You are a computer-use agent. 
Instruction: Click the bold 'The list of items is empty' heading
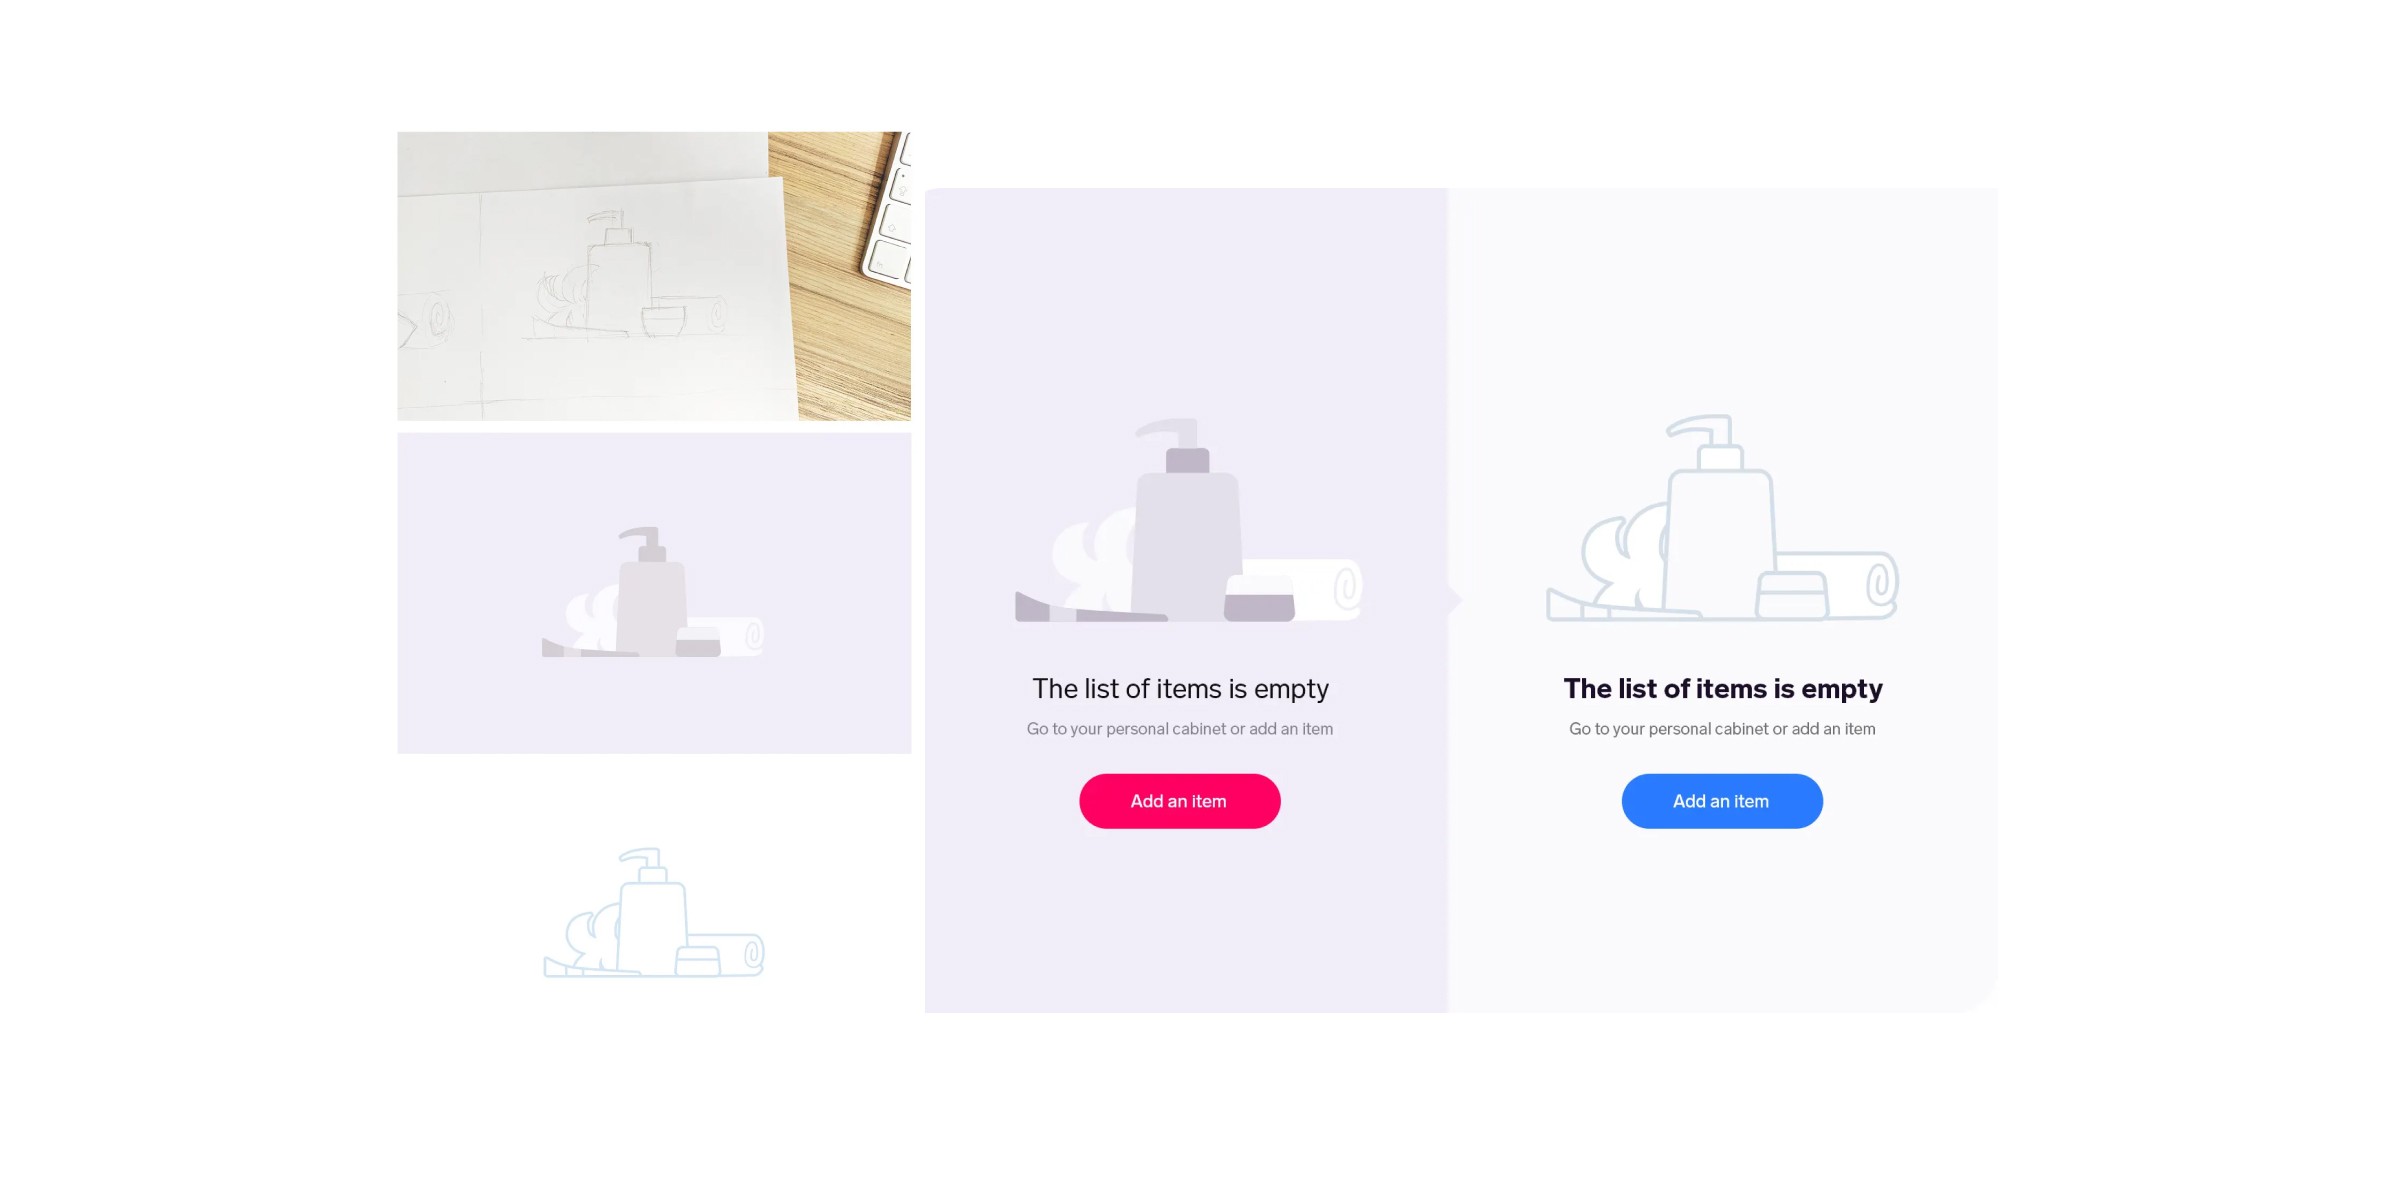[1723, 689]
